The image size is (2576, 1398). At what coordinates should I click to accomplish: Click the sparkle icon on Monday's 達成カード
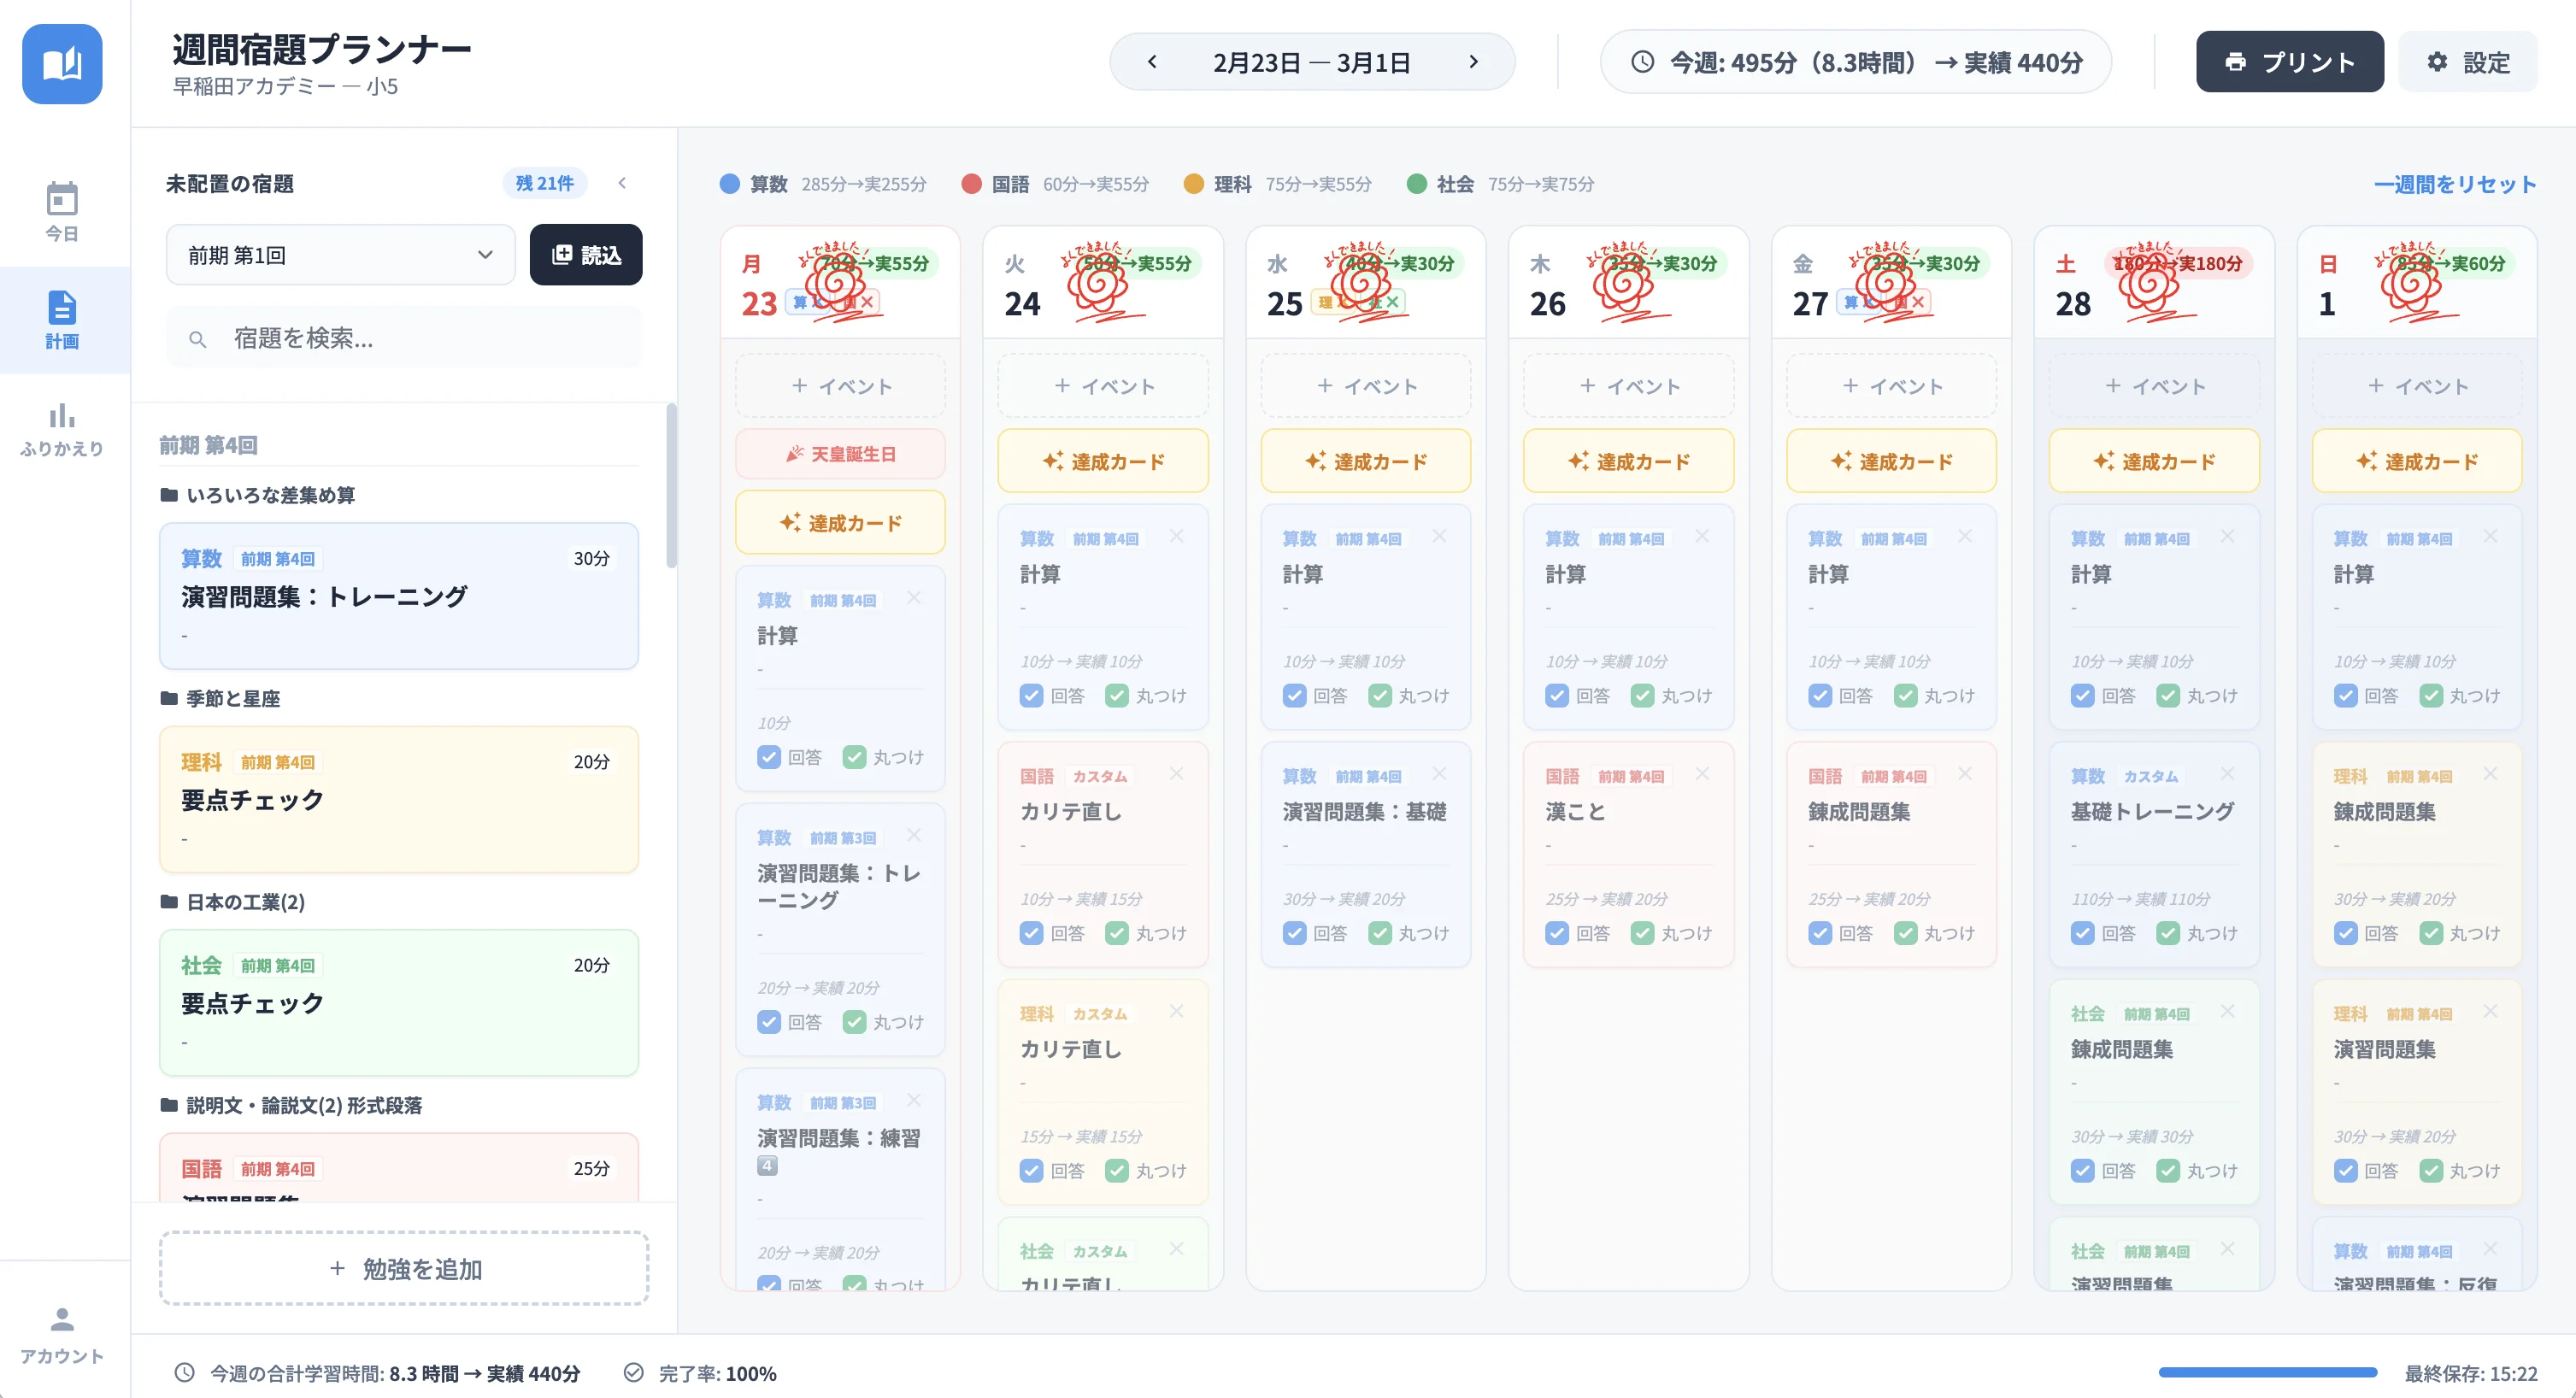coord(789,521)
